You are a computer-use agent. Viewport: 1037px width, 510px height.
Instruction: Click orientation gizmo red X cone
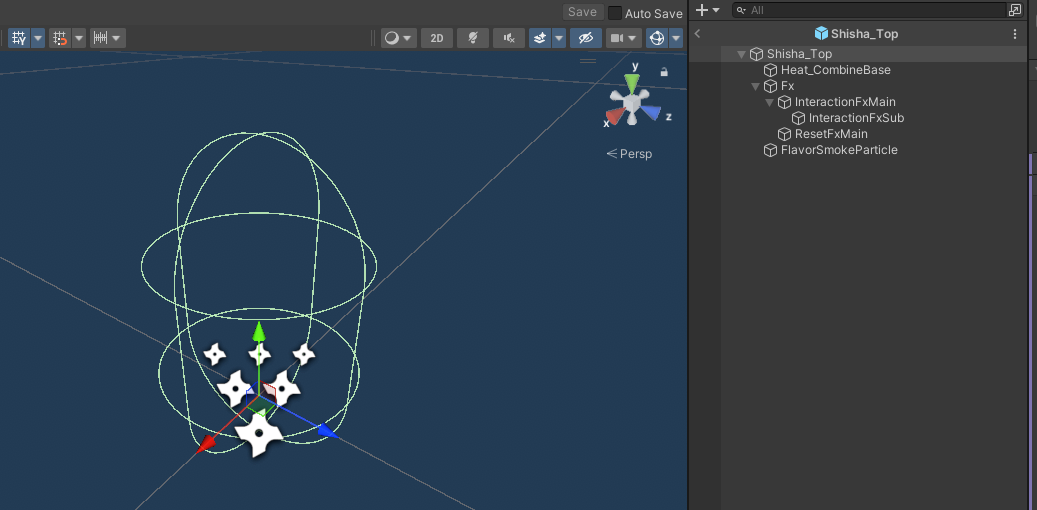coord(615,116)
